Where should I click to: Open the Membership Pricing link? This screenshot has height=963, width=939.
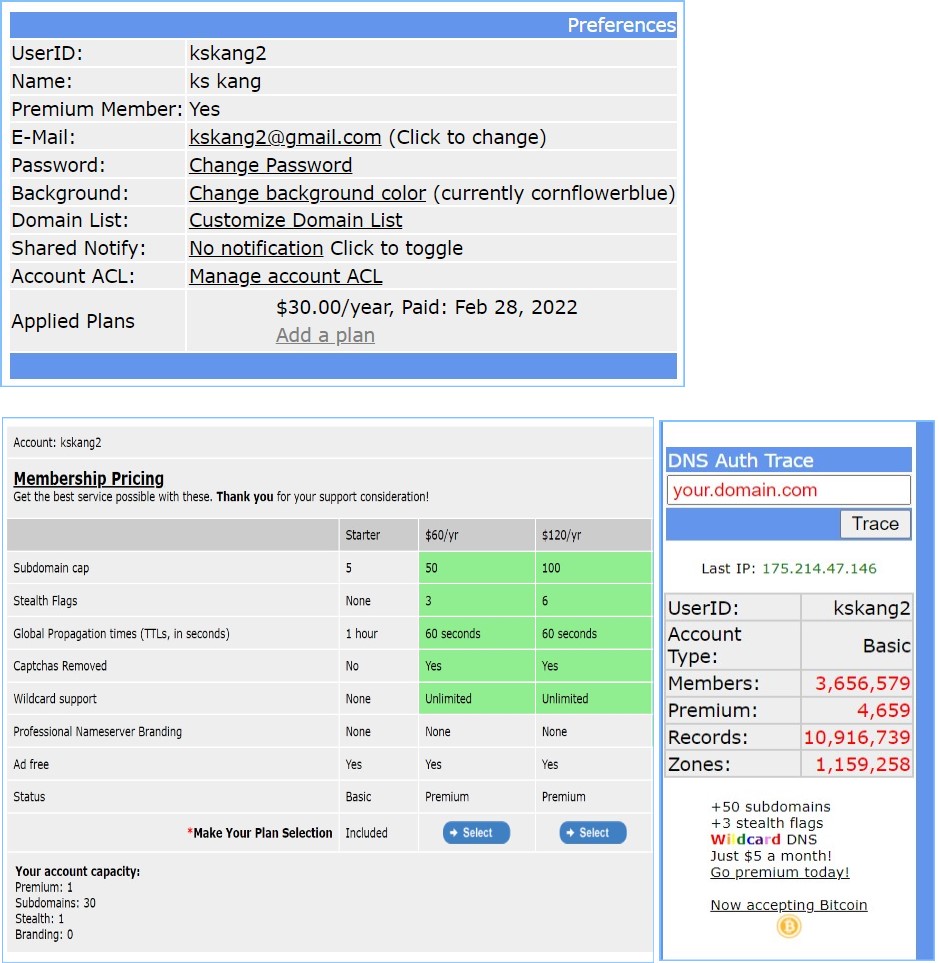(88, 479)
